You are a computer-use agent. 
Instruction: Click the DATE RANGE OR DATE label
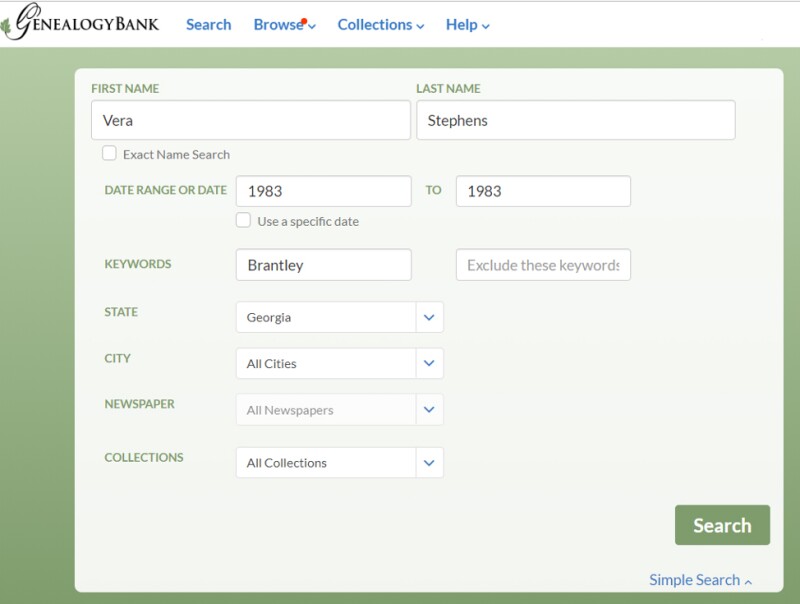165,190
